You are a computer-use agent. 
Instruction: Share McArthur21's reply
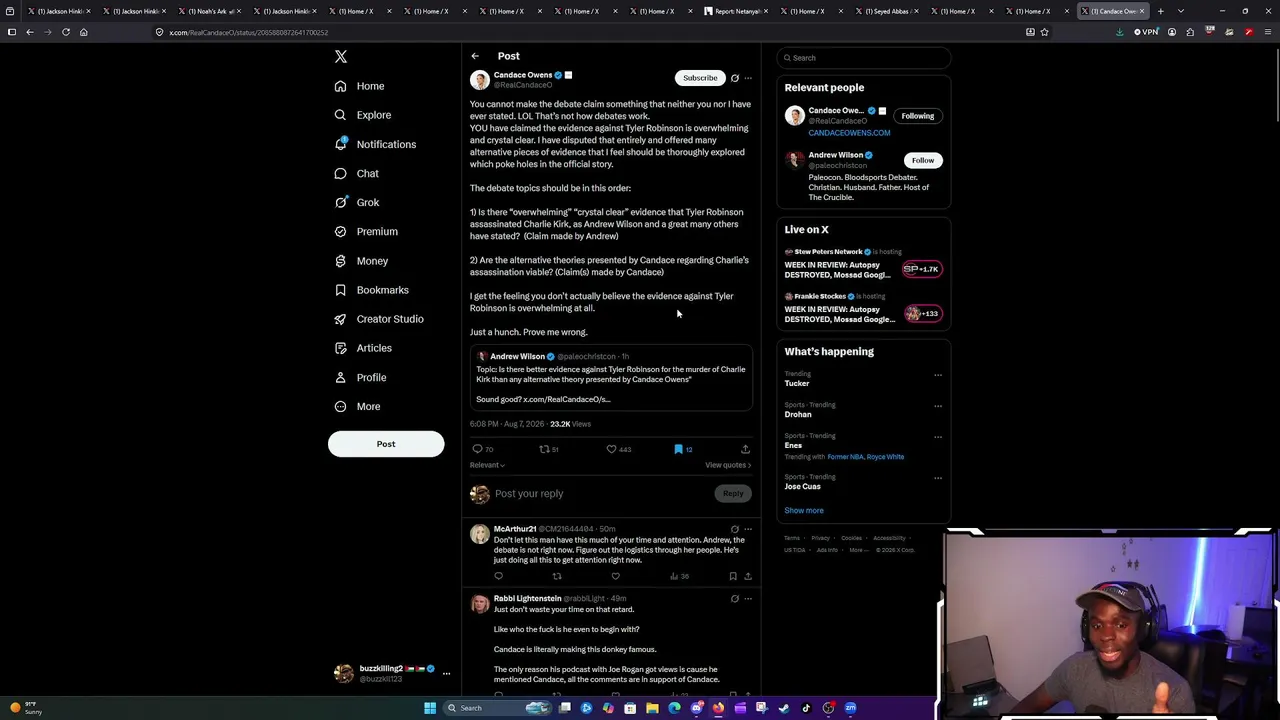pyautogui.click(x=747, y=576)
